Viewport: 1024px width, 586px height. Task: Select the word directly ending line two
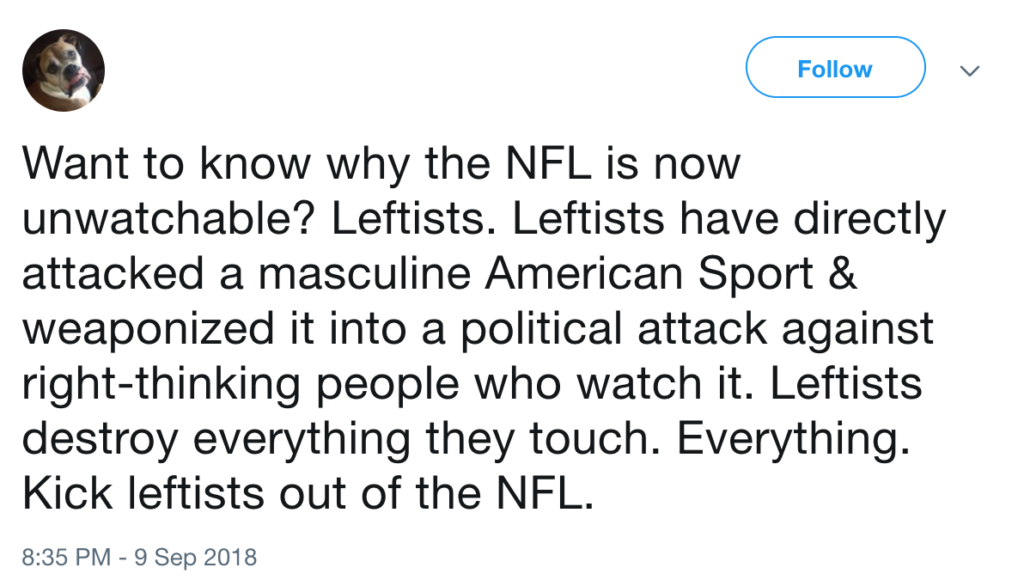869,218
